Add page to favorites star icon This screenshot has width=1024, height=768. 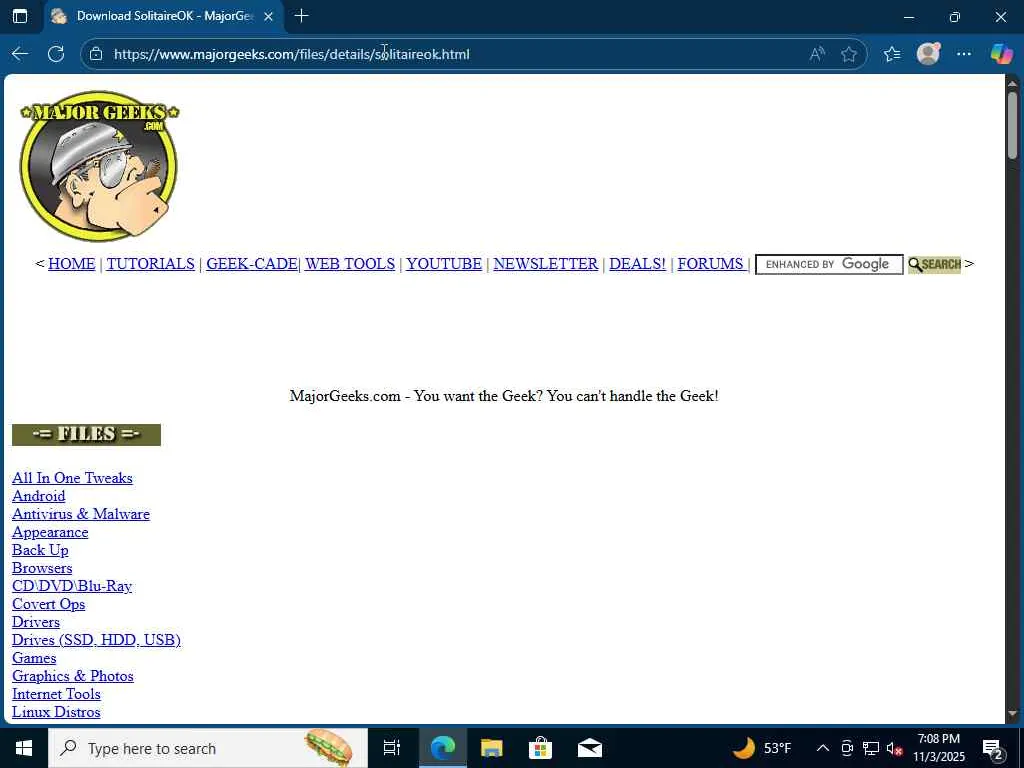click(x=849, y=54)
